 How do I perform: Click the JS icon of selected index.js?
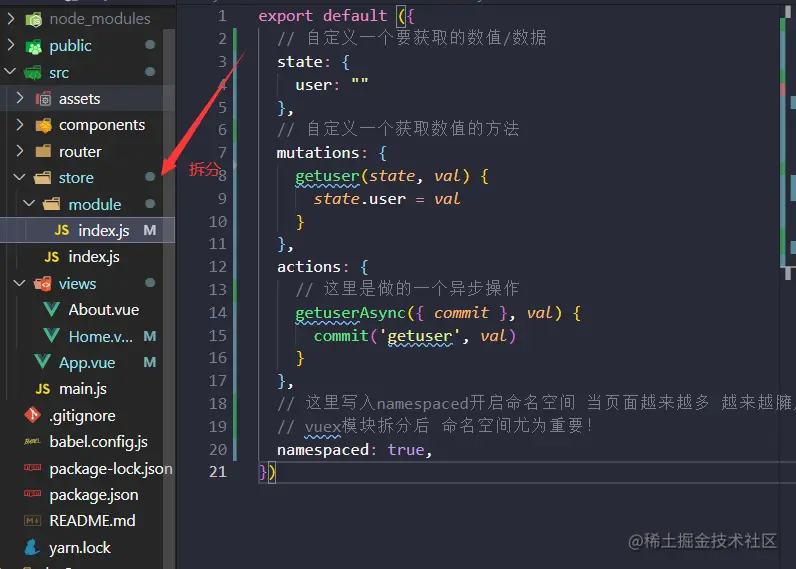61,230
